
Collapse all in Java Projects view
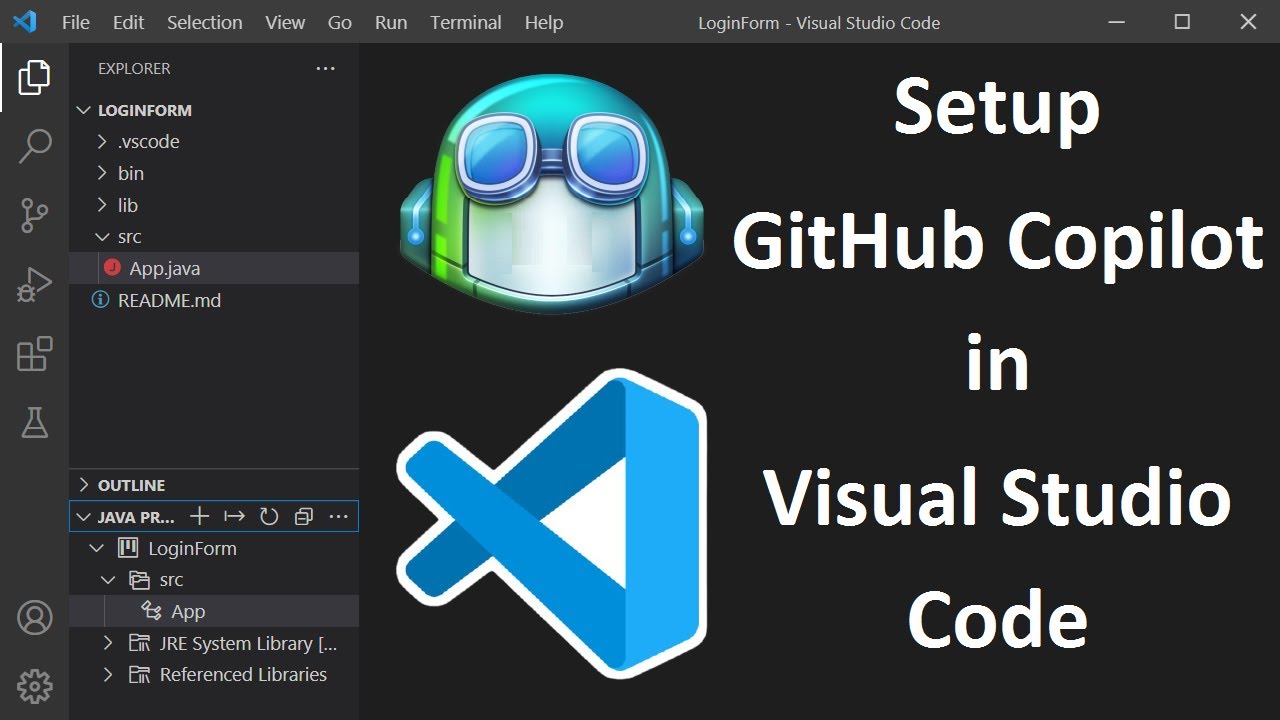[x=304, y=516]
